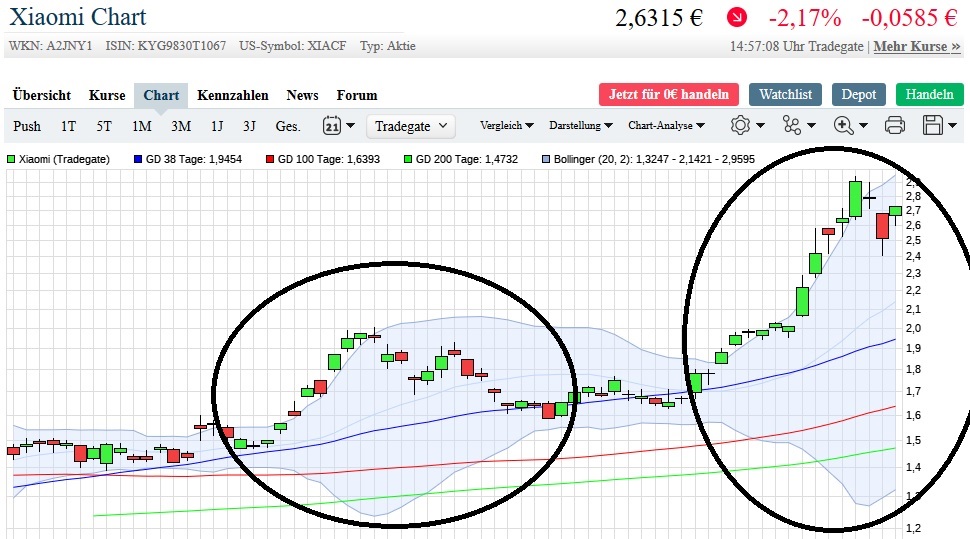Open the chart settings gear icon
Screen dimensions: 970x539
coord(740,126)
